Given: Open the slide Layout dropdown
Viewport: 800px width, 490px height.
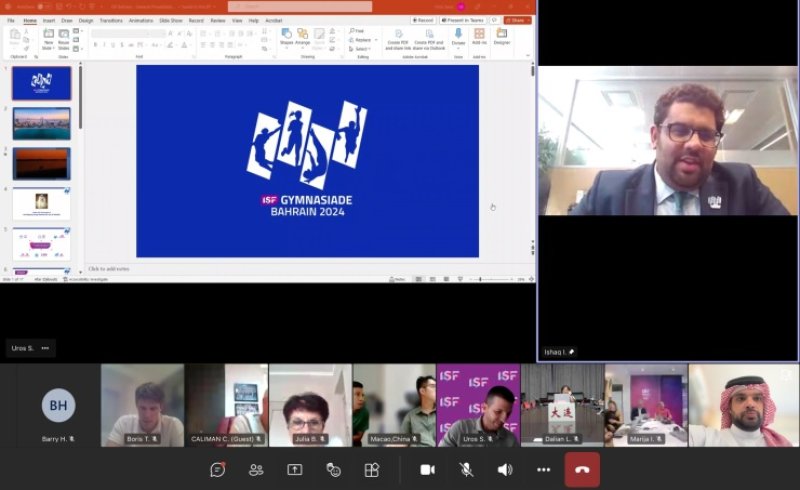Looking at the screenshot, I should [x=77, y=31].
